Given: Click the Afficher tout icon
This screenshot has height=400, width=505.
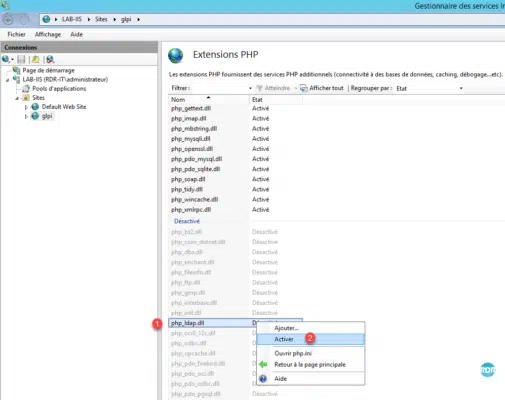Looking at the screenshot, I should [304, 88].
